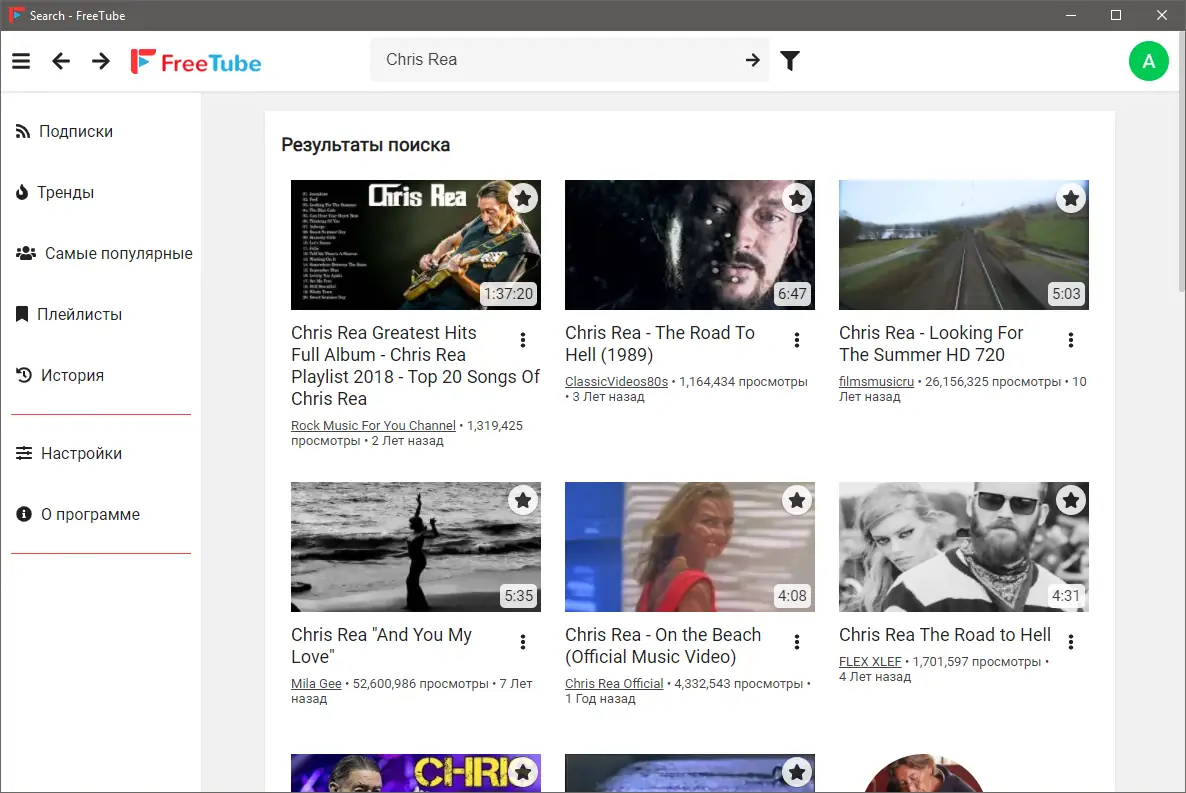Star the 'On the Beach' official video
Image resolution: width=1186 pixels, height=793 pixels.
pos(797,500)
